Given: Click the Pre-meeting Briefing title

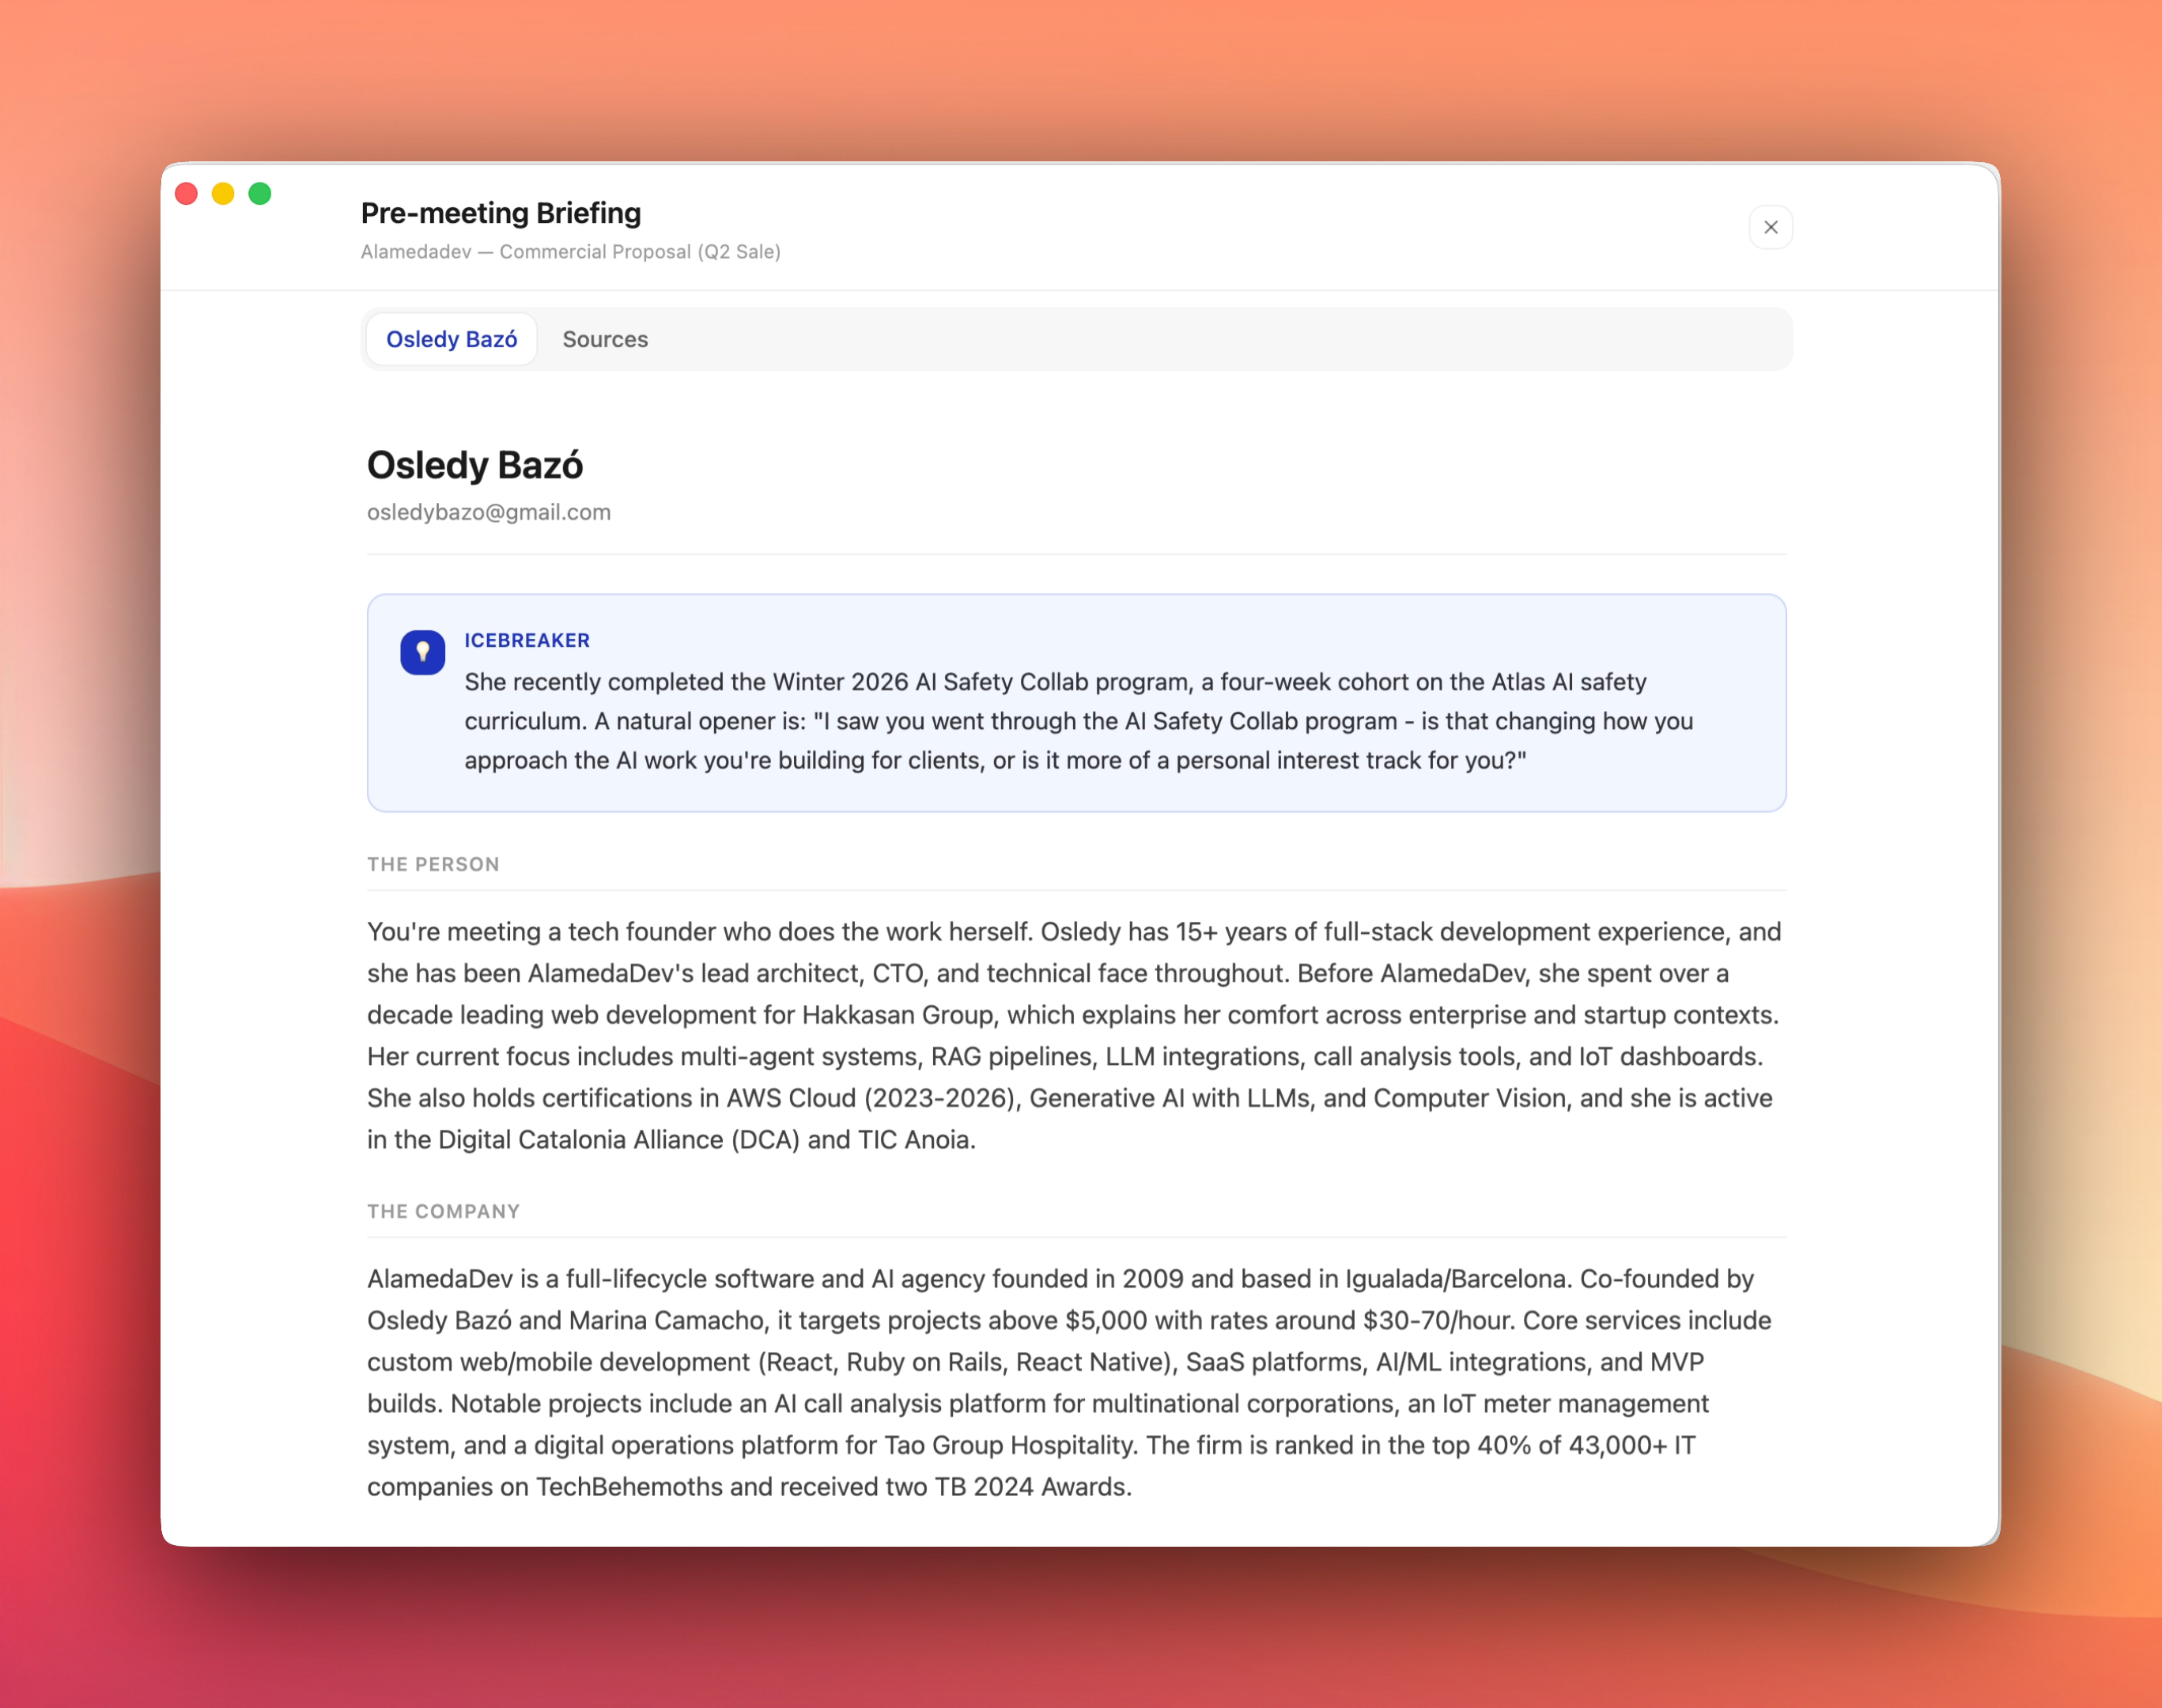Looking at the screenshot, I should (500, 213).
